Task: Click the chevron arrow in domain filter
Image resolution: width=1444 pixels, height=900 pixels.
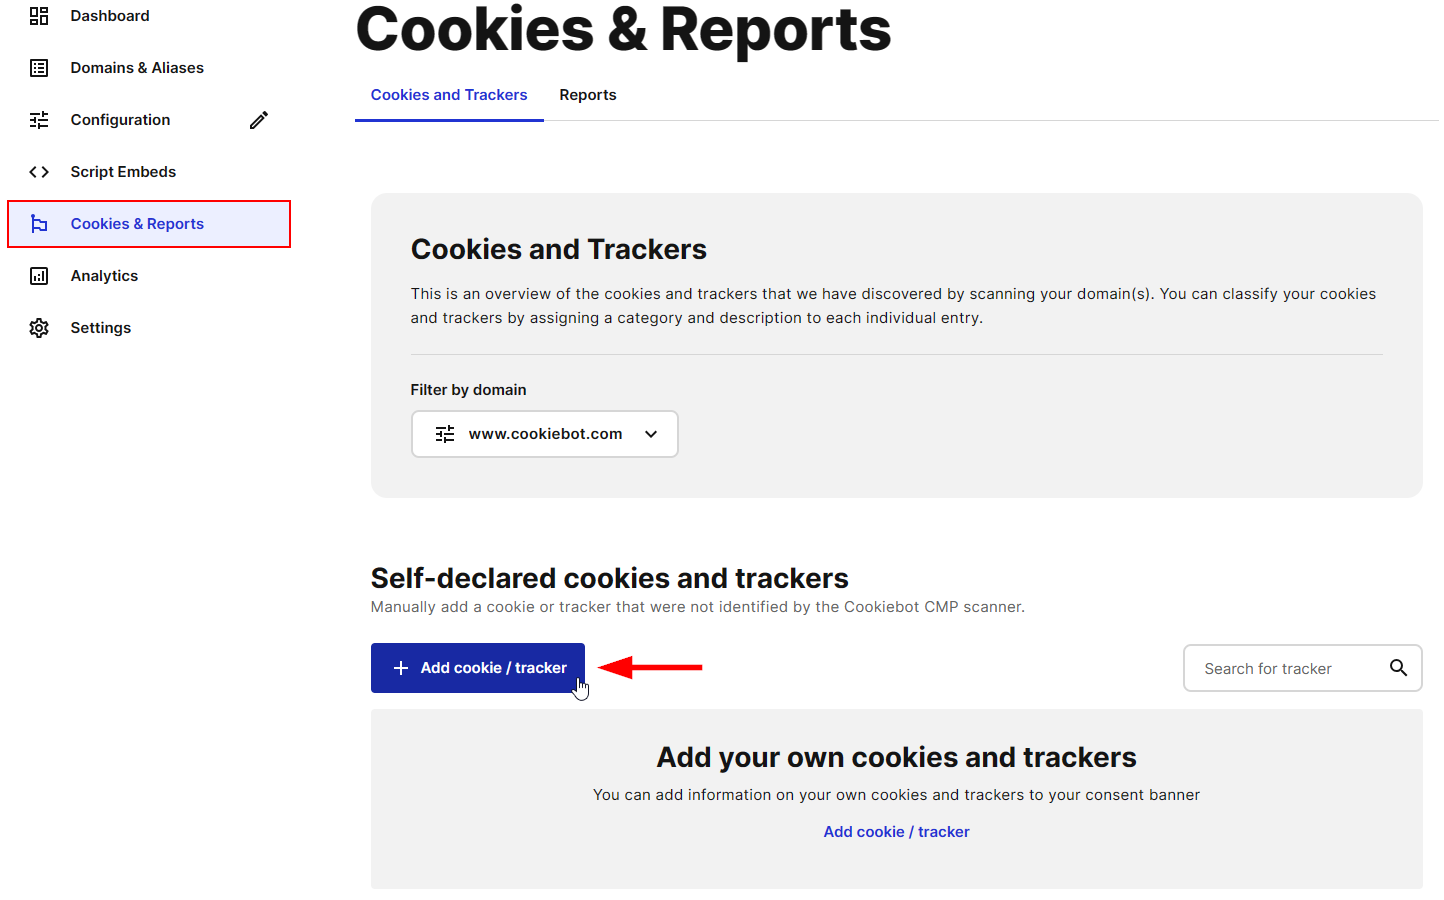Action: click(651, 434)
